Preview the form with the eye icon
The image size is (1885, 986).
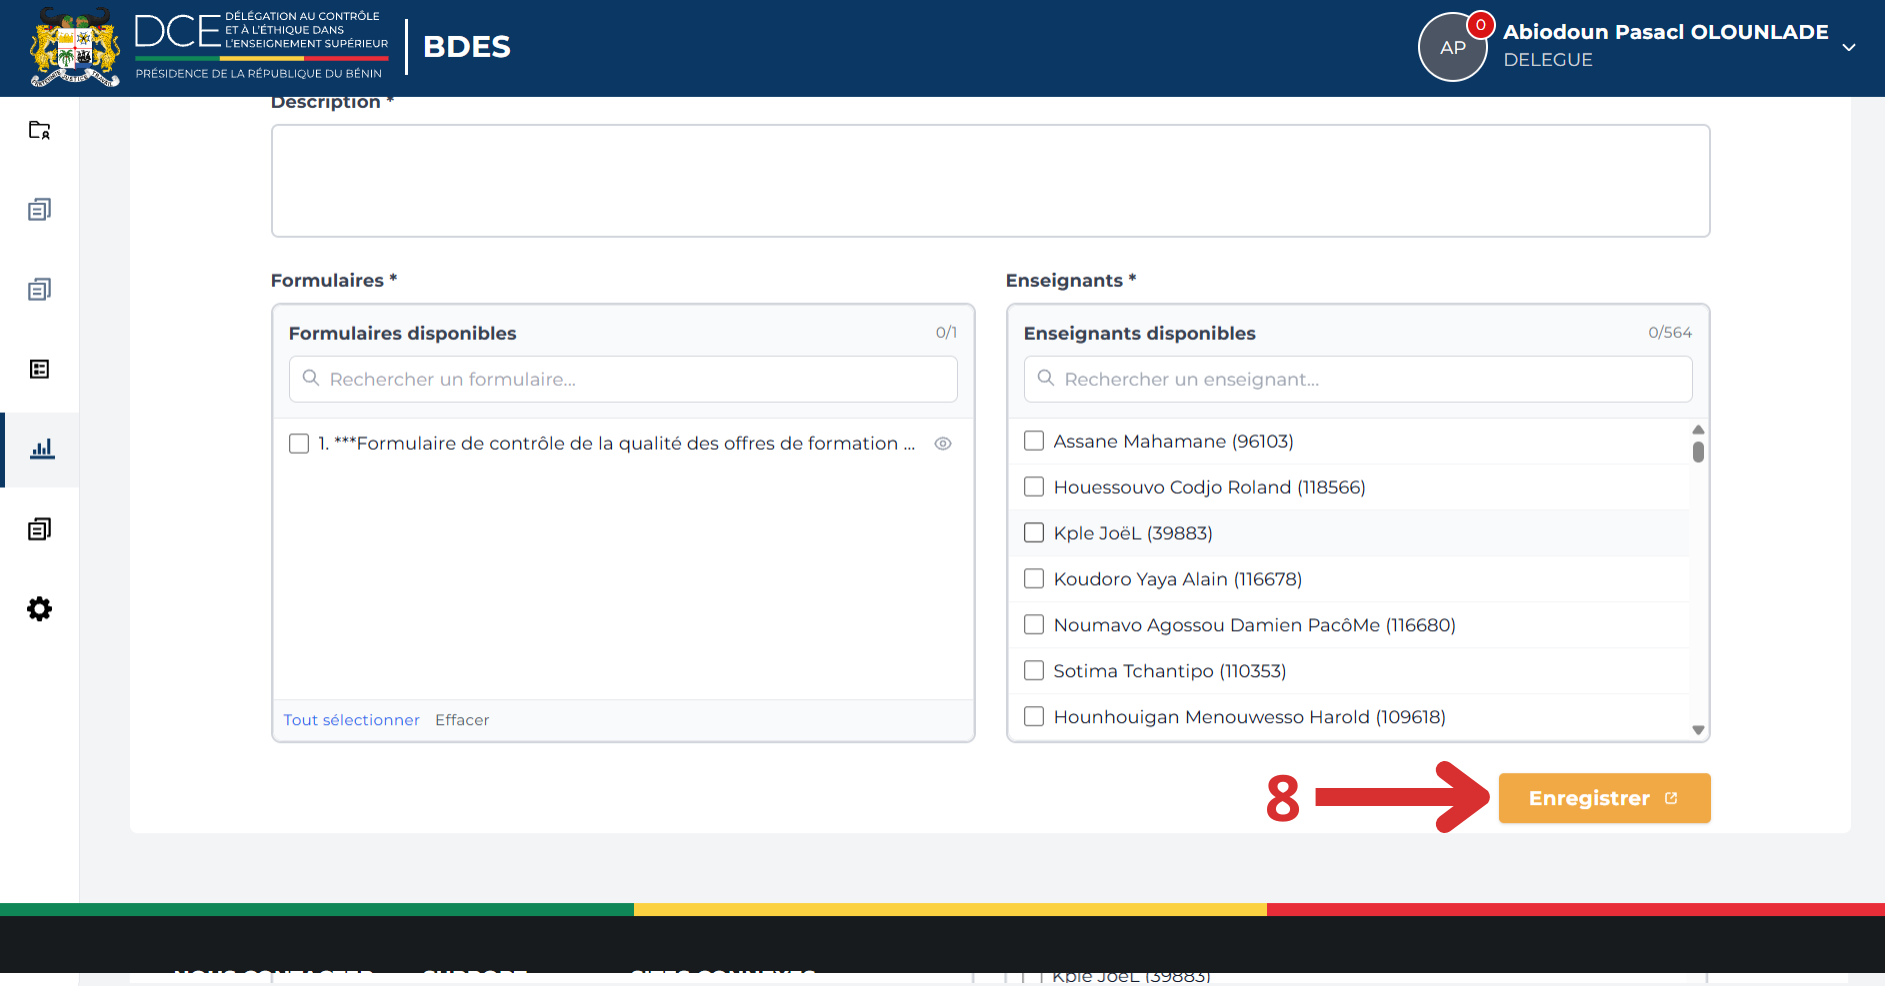click(x=943, y=444)
